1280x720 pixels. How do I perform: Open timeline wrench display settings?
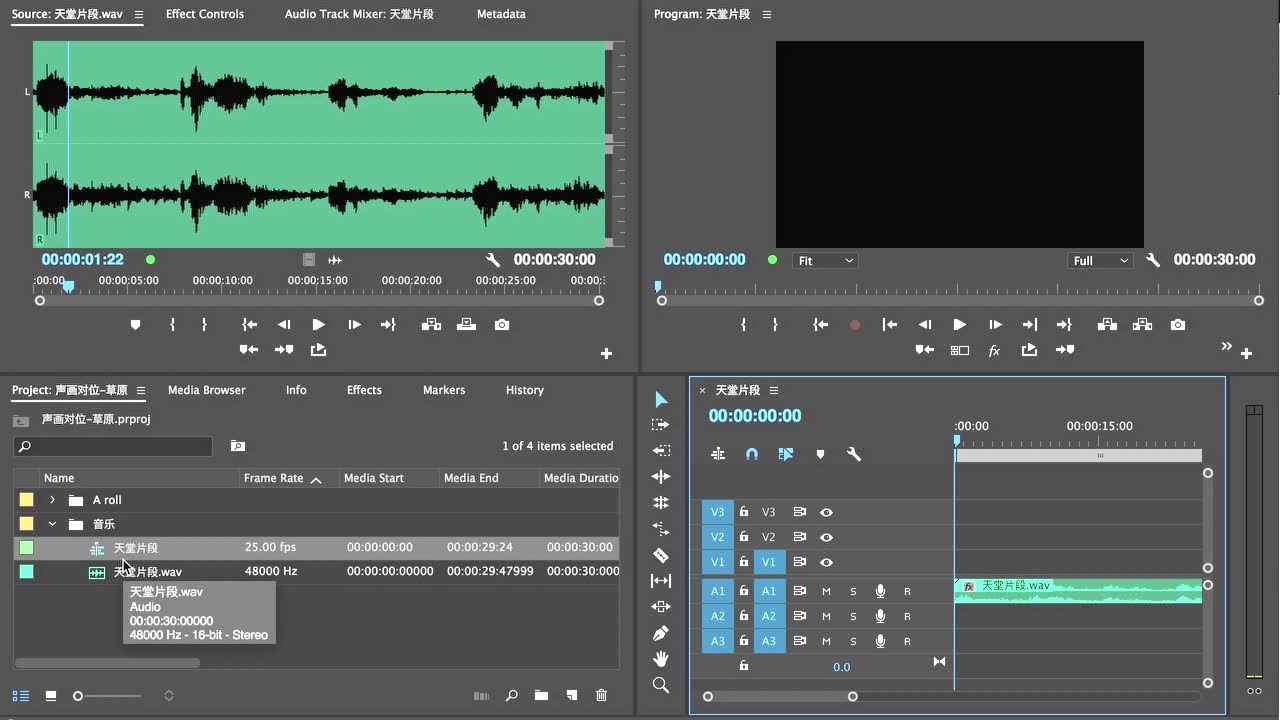point(854,454)
